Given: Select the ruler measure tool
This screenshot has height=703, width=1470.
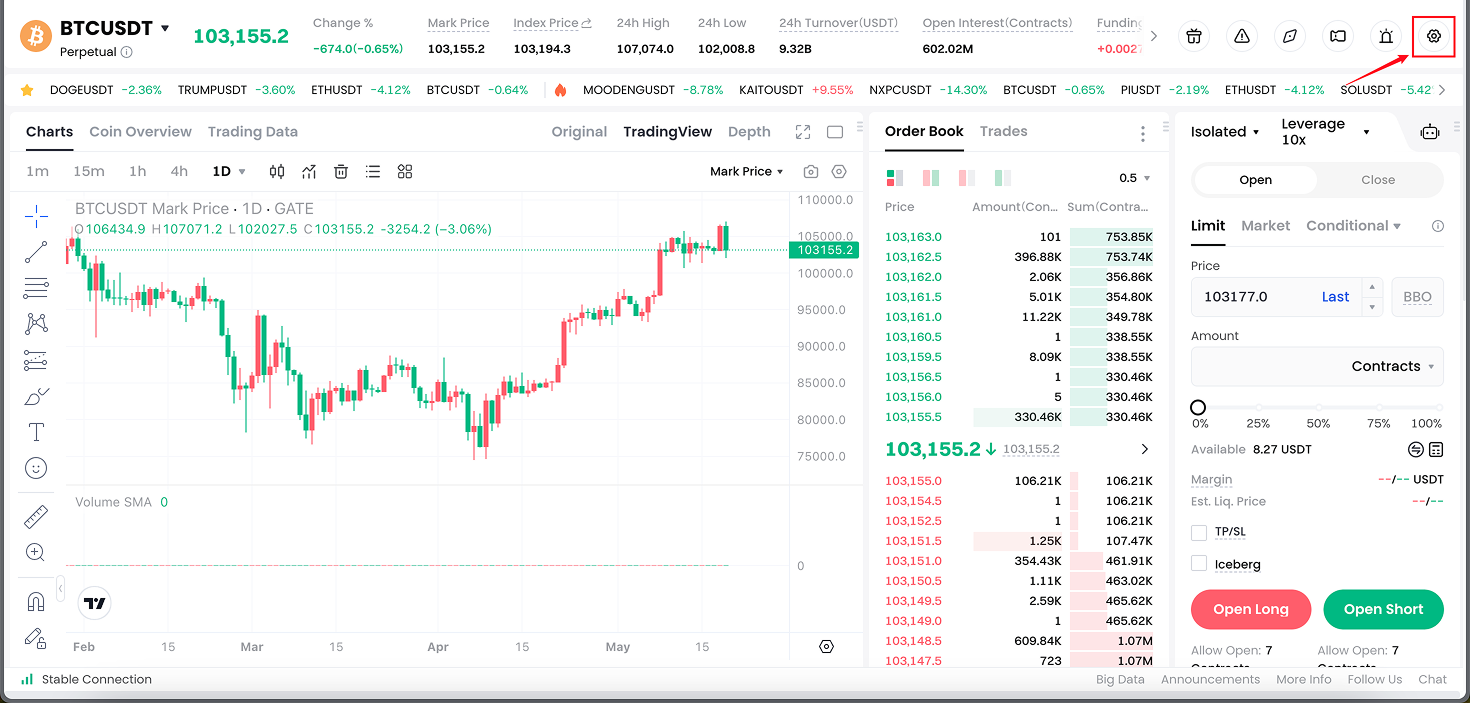Looking at the screenshot, I should pos(36,517).
